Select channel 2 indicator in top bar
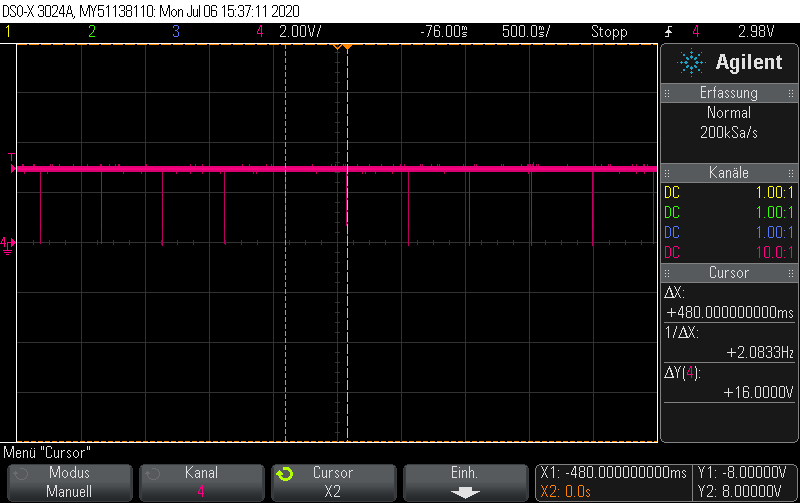This screenshot has width=800, height=503. pyautogui.click(x=92, y=32)
